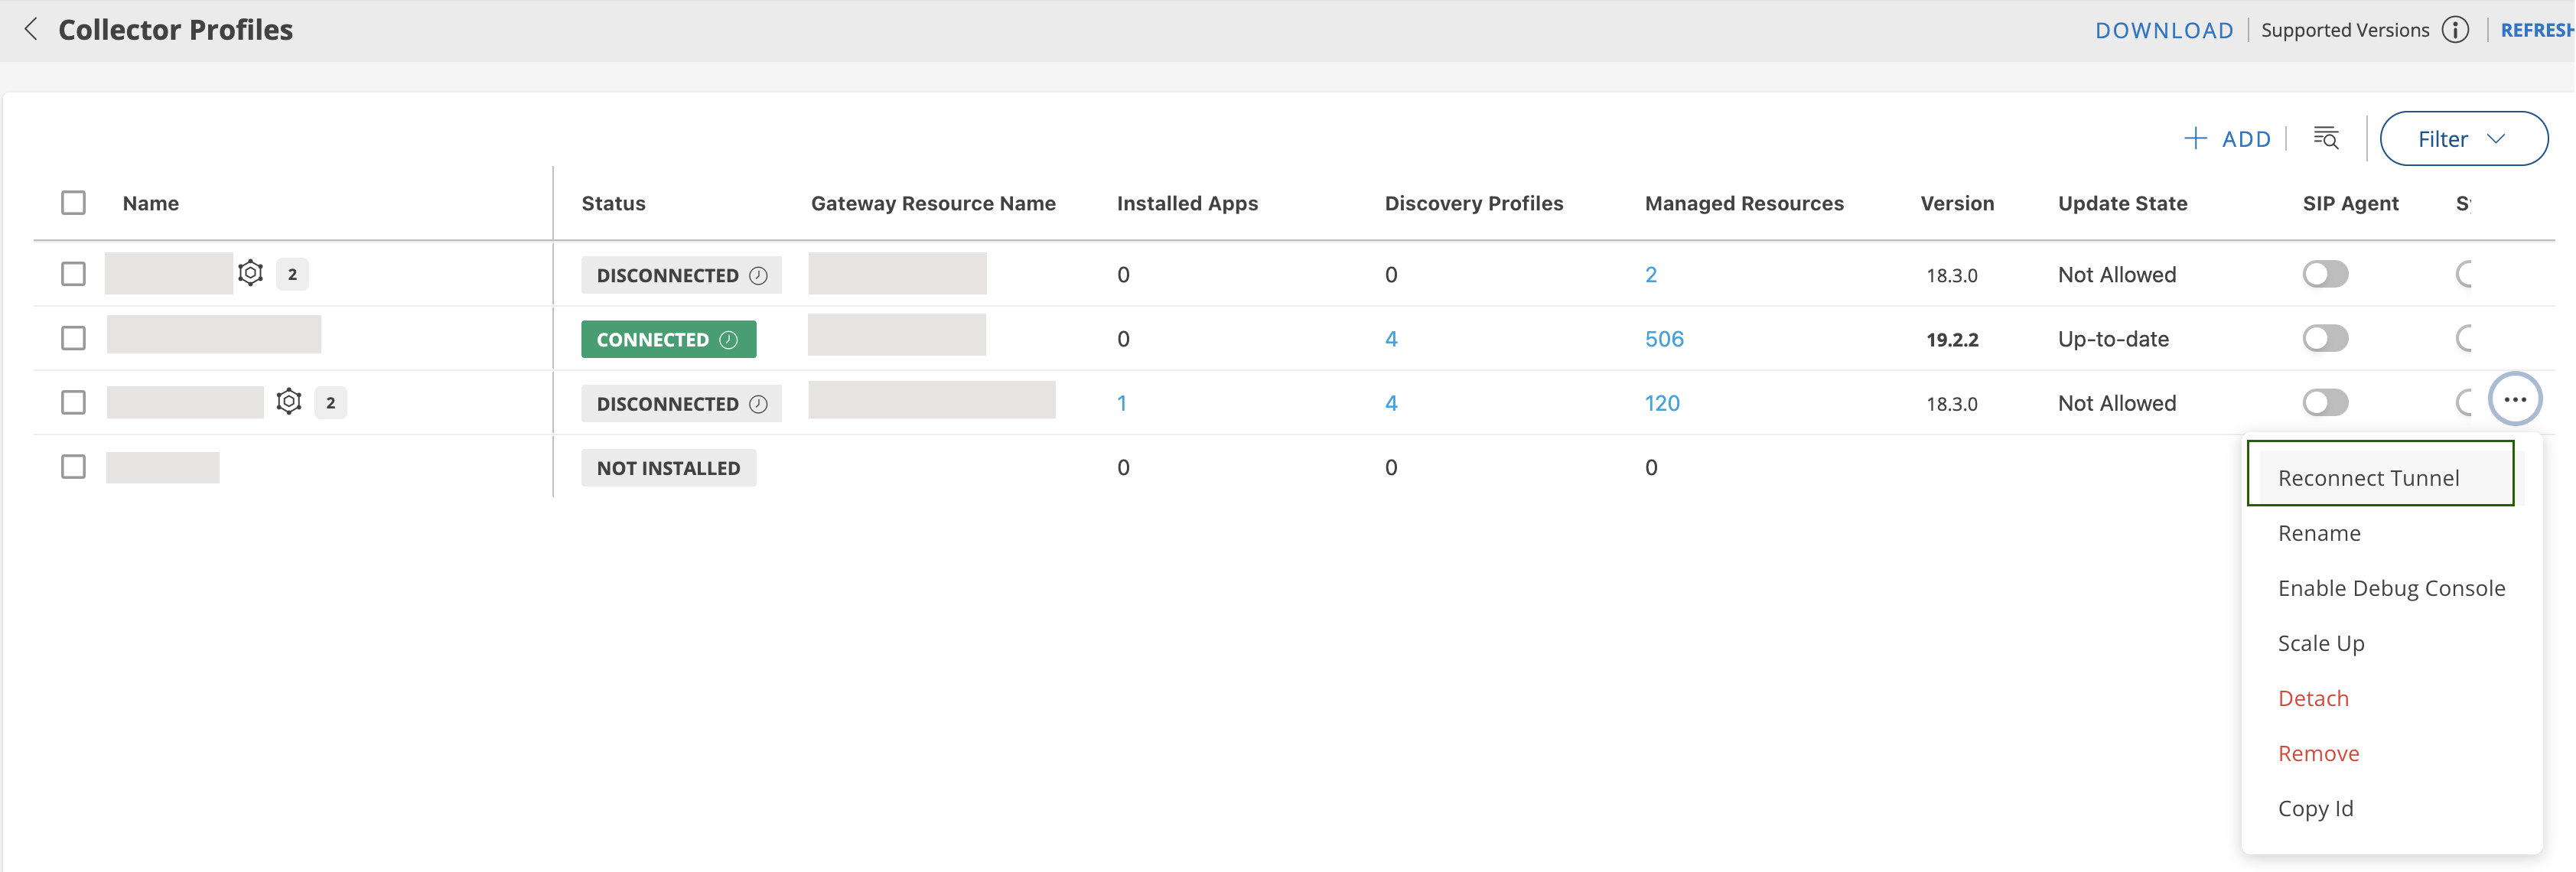This screenshot has height=872, width=2576.
Task: Click the info icon on the CONNECTED status
Action: coord(729,340)
